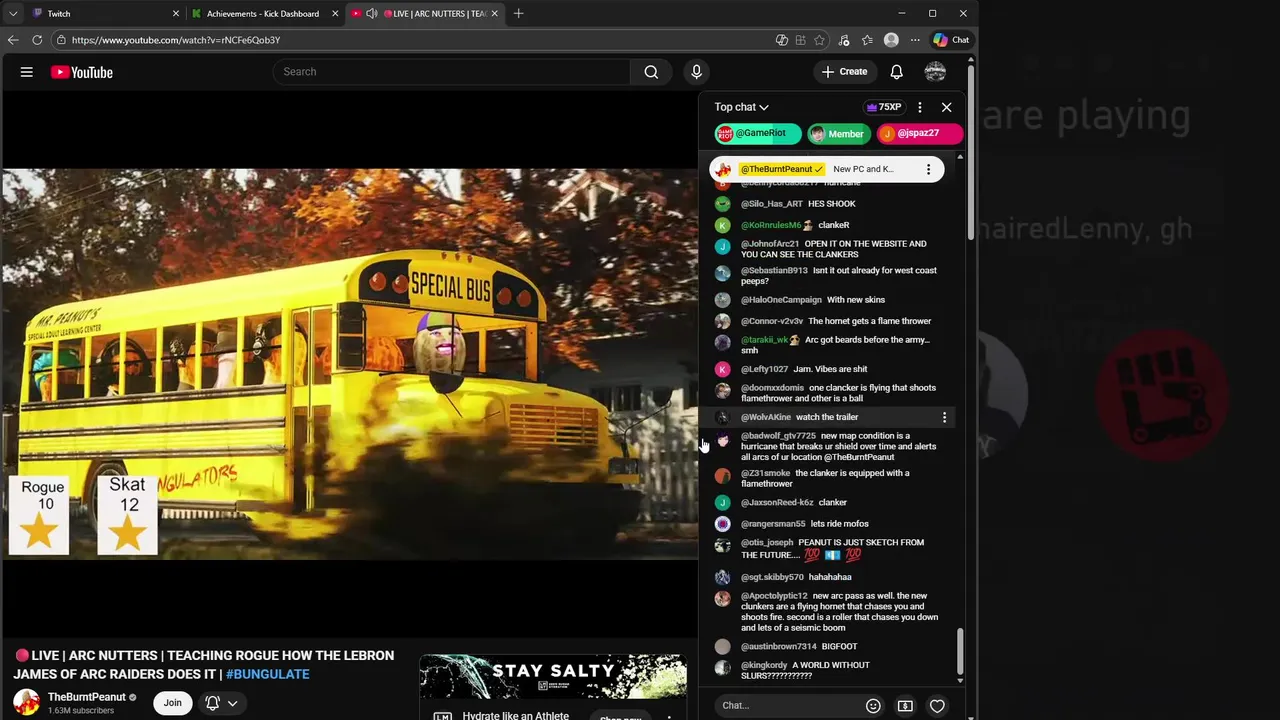Open the emoji picker in chat
The height and width of the screenshot is (720, 1280).
pos(873,706)
